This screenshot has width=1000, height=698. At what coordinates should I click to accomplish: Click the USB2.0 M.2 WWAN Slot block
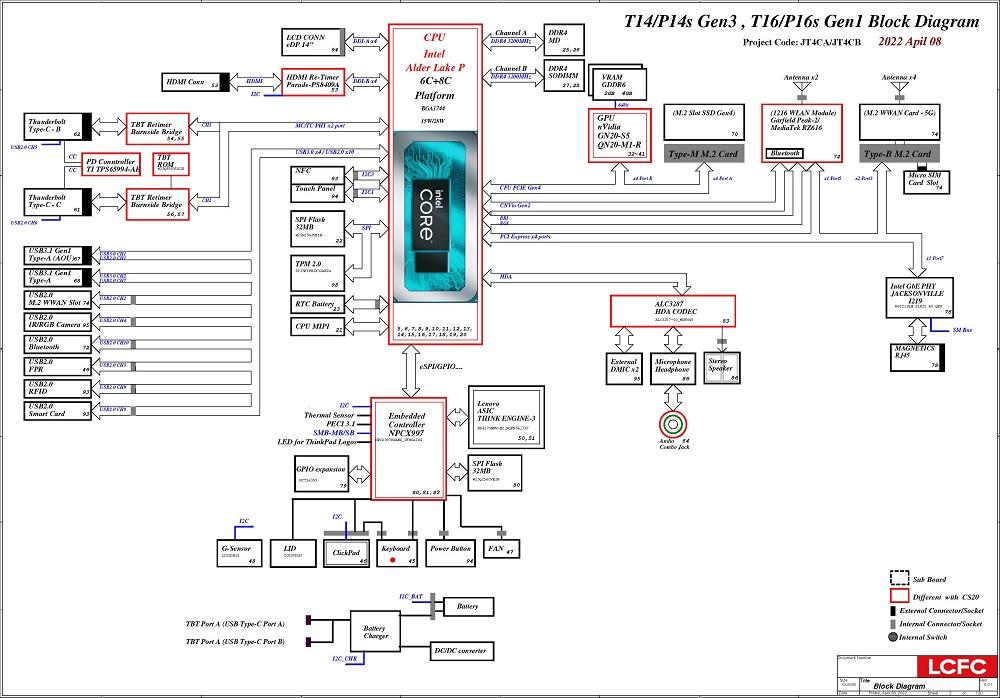[x=57, y=300]
